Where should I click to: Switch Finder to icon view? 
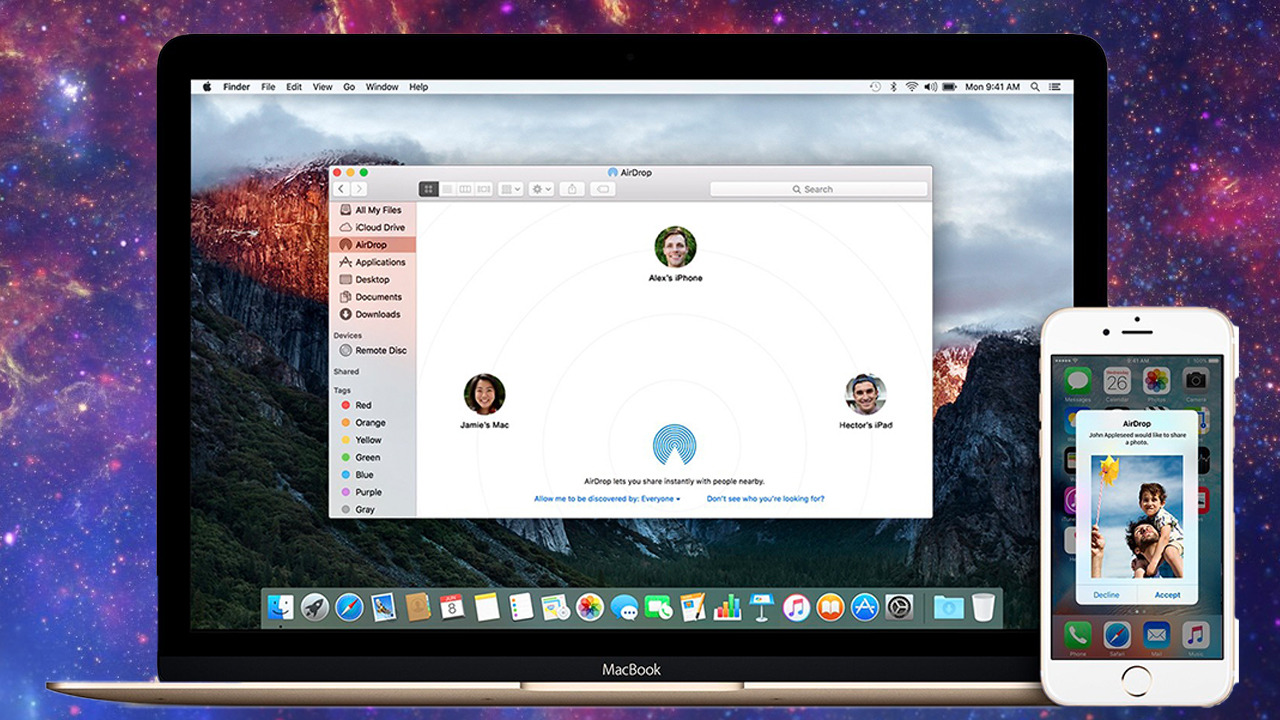tap(428, 189)
